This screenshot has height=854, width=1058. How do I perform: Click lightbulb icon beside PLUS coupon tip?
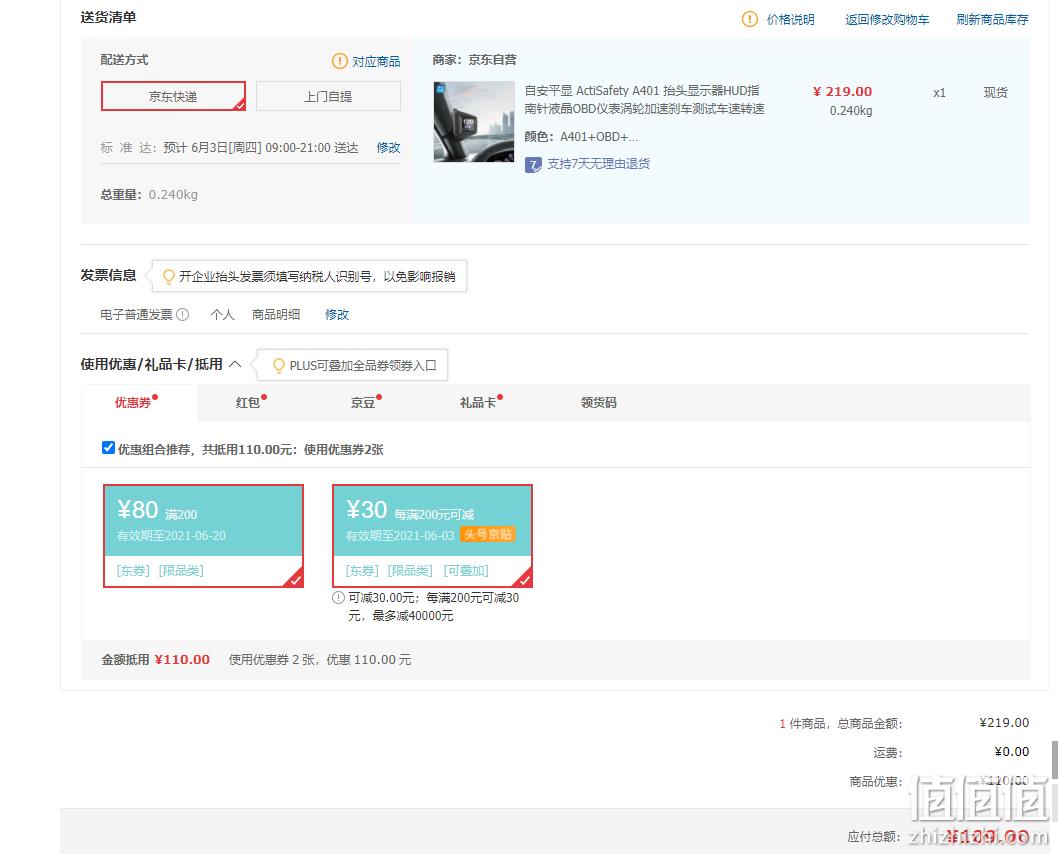coord(279,366)
